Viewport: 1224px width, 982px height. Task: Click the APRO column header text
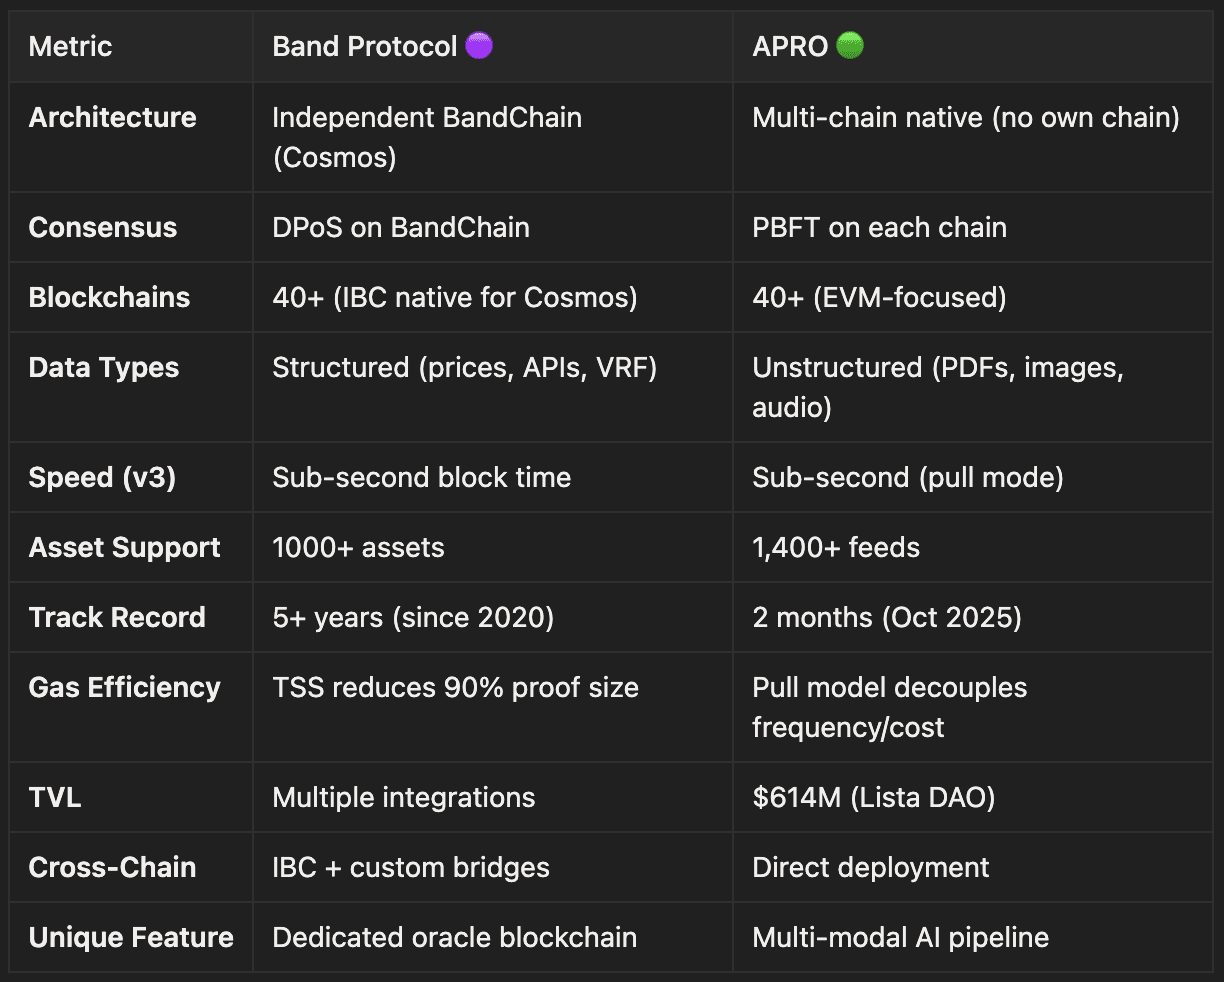790,47
